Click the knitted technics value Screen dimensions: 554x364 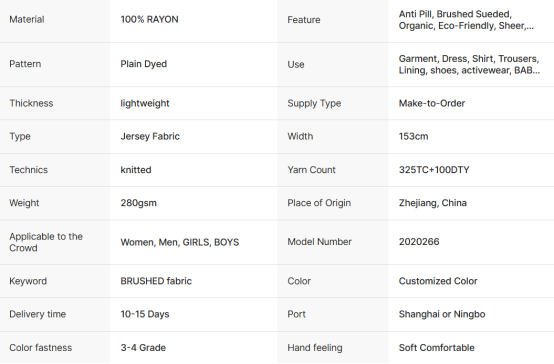pyautogui.click(x=136, y=170)
